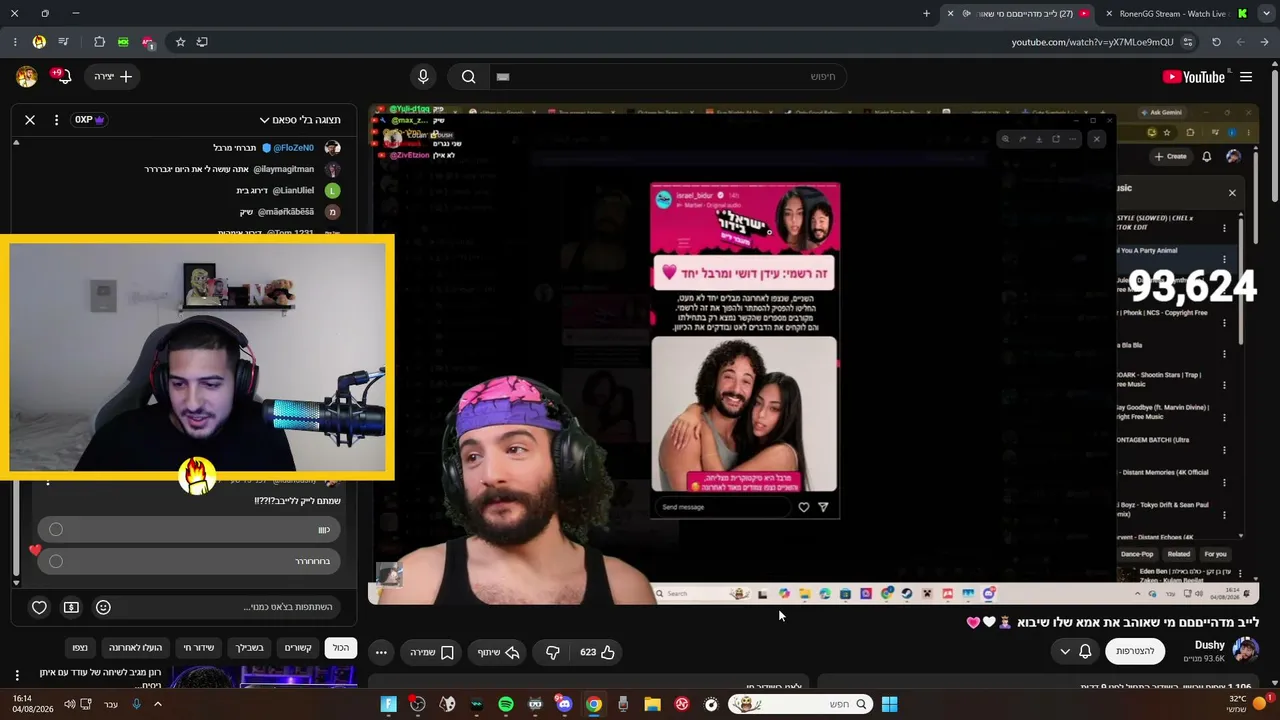Viewport: 1280px width, 720px height.
Task: Open Discord from the taskbar
Action: click(564, 704)
